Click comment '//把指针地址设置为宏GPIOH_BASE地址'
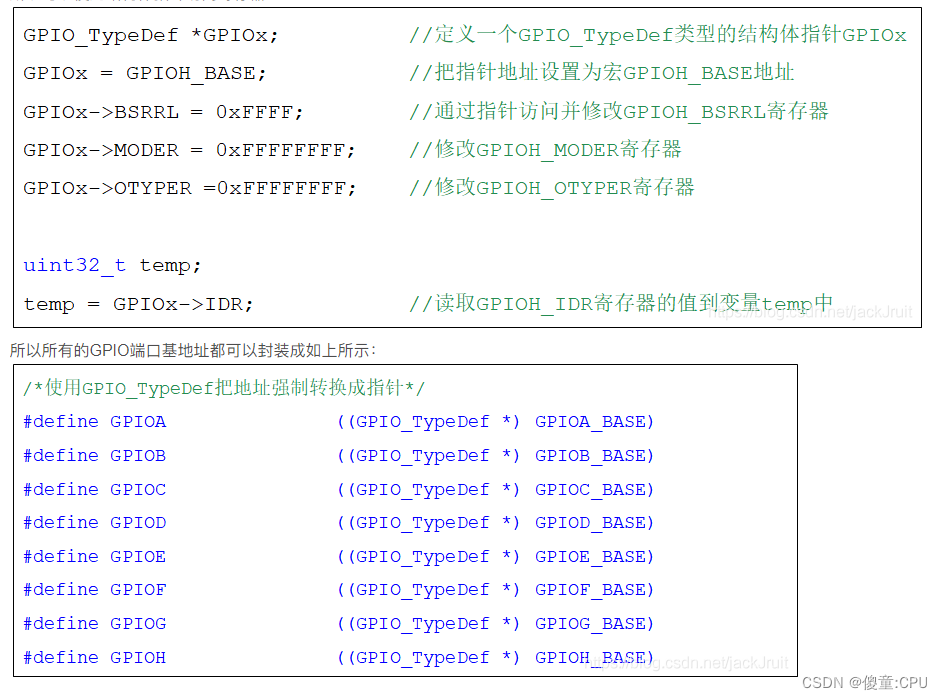 pos(601,73)
